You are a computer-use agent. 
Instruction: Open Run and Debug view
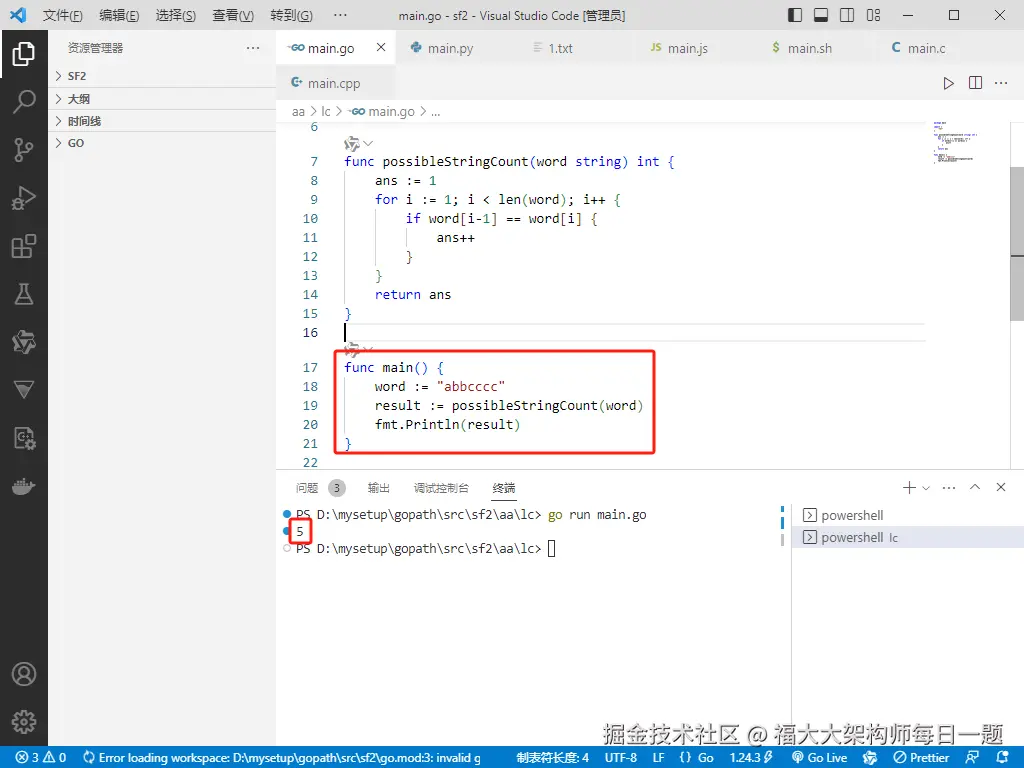point(24,199)
